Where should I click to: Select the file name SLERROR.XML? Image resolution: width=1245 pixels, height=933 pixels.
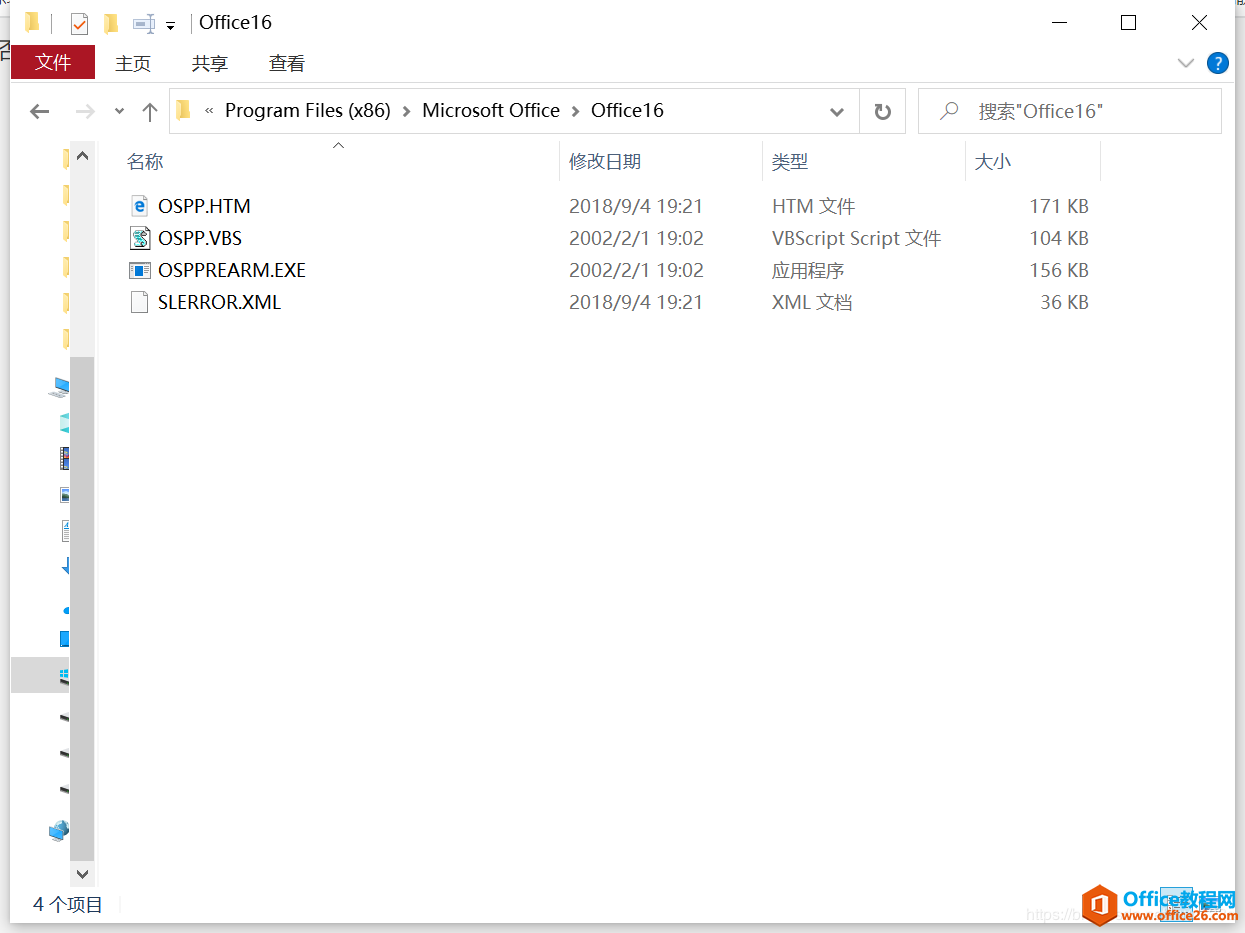219,302
